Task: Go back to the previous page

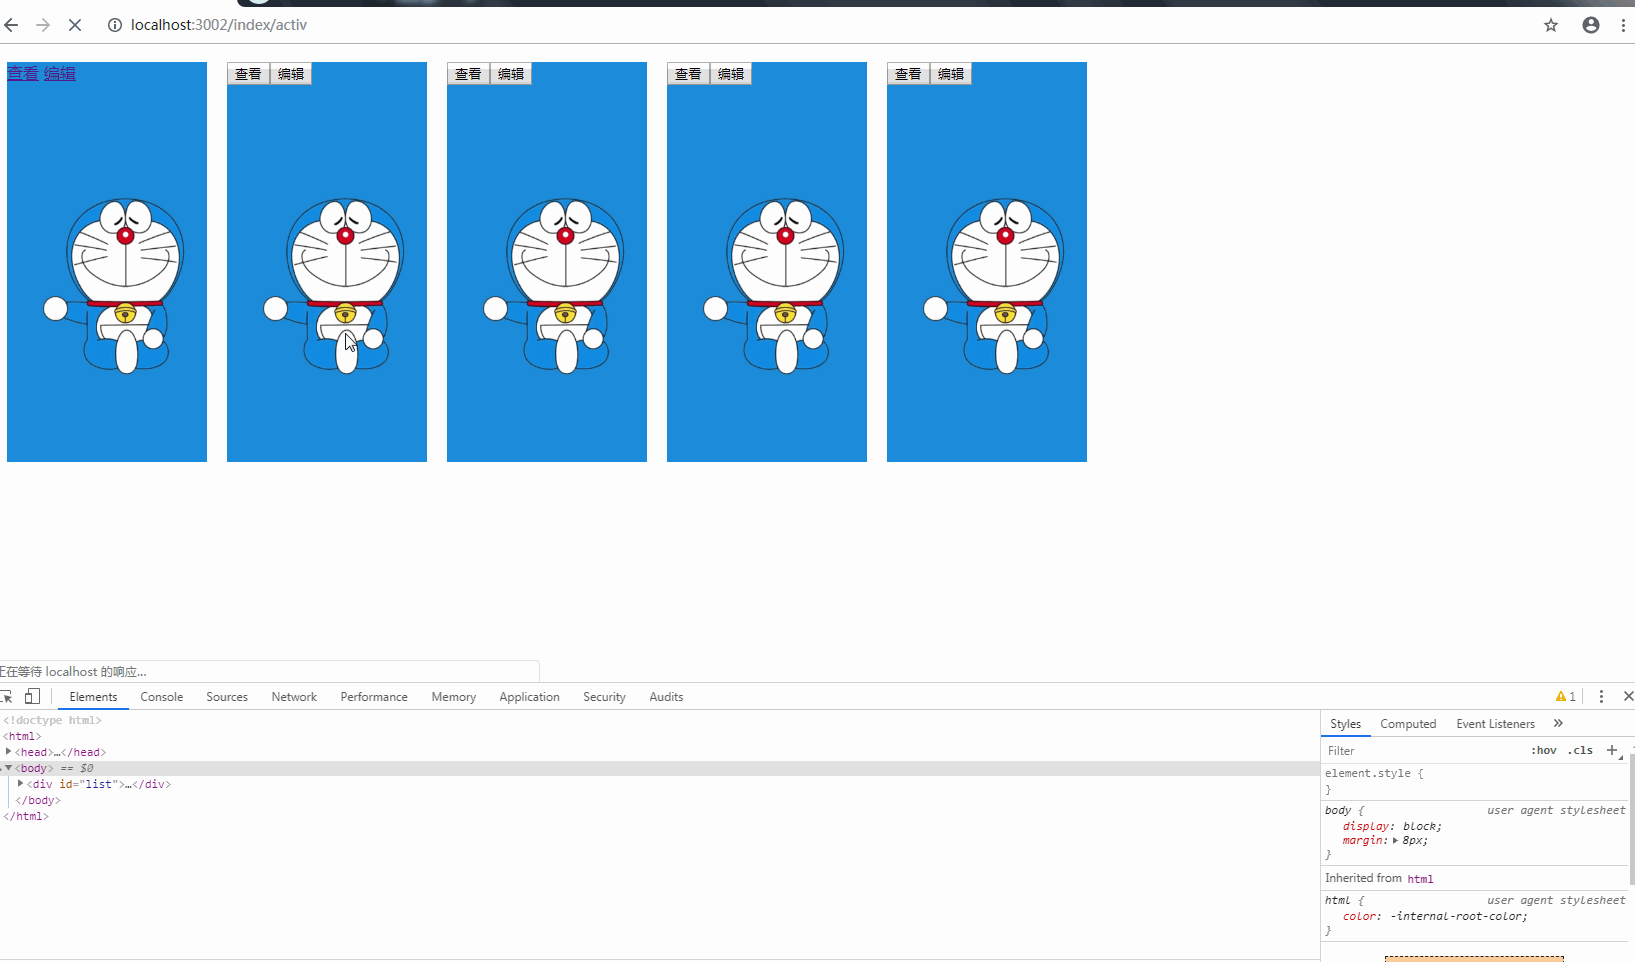Action: 12,25
